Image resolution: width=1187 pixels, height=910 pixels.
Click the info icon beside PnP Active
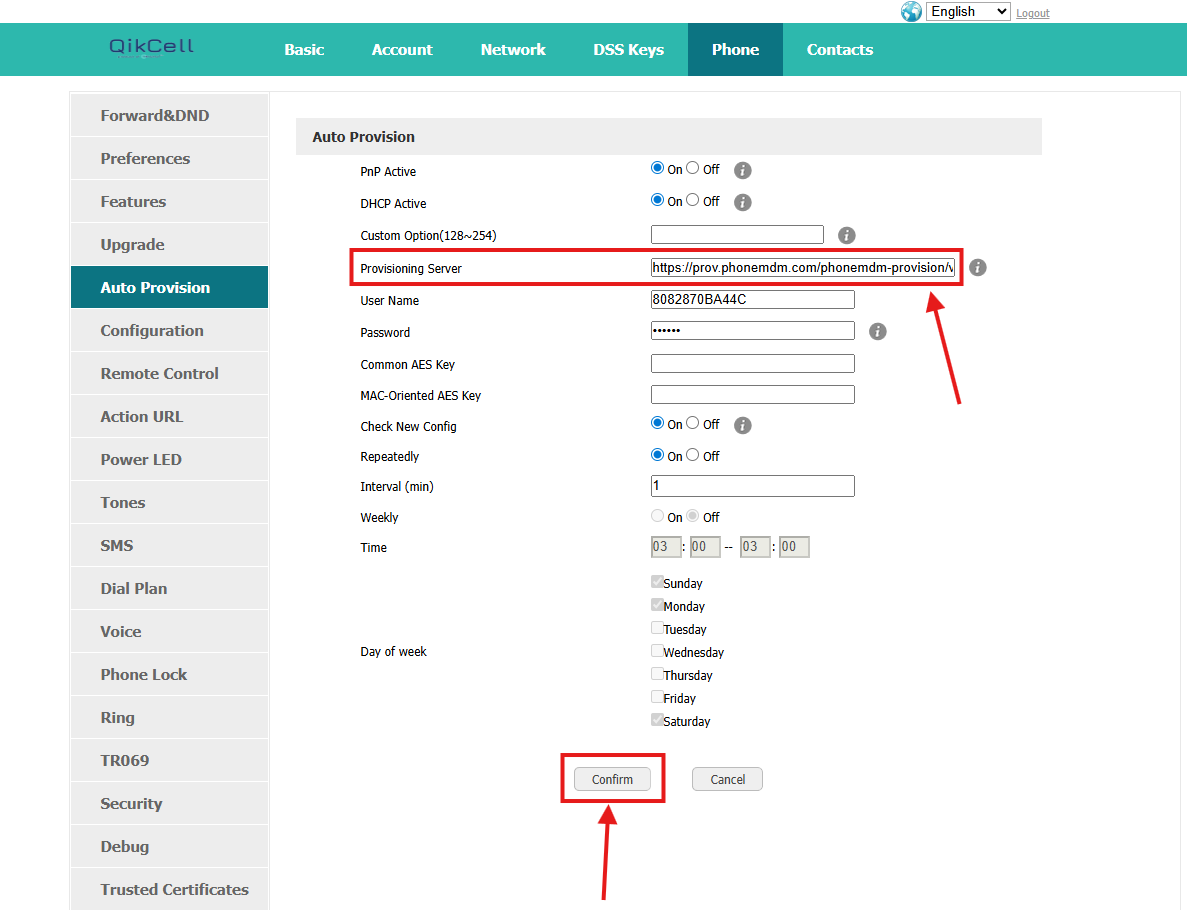pyautogui.click(x=742, y=170)
